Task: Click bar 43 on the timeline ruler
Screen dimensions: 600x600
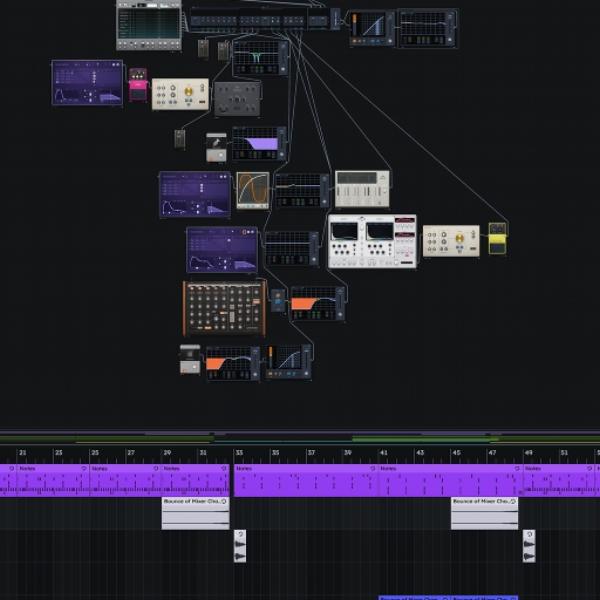Action: pyautogui.click(x=420, y=453)
